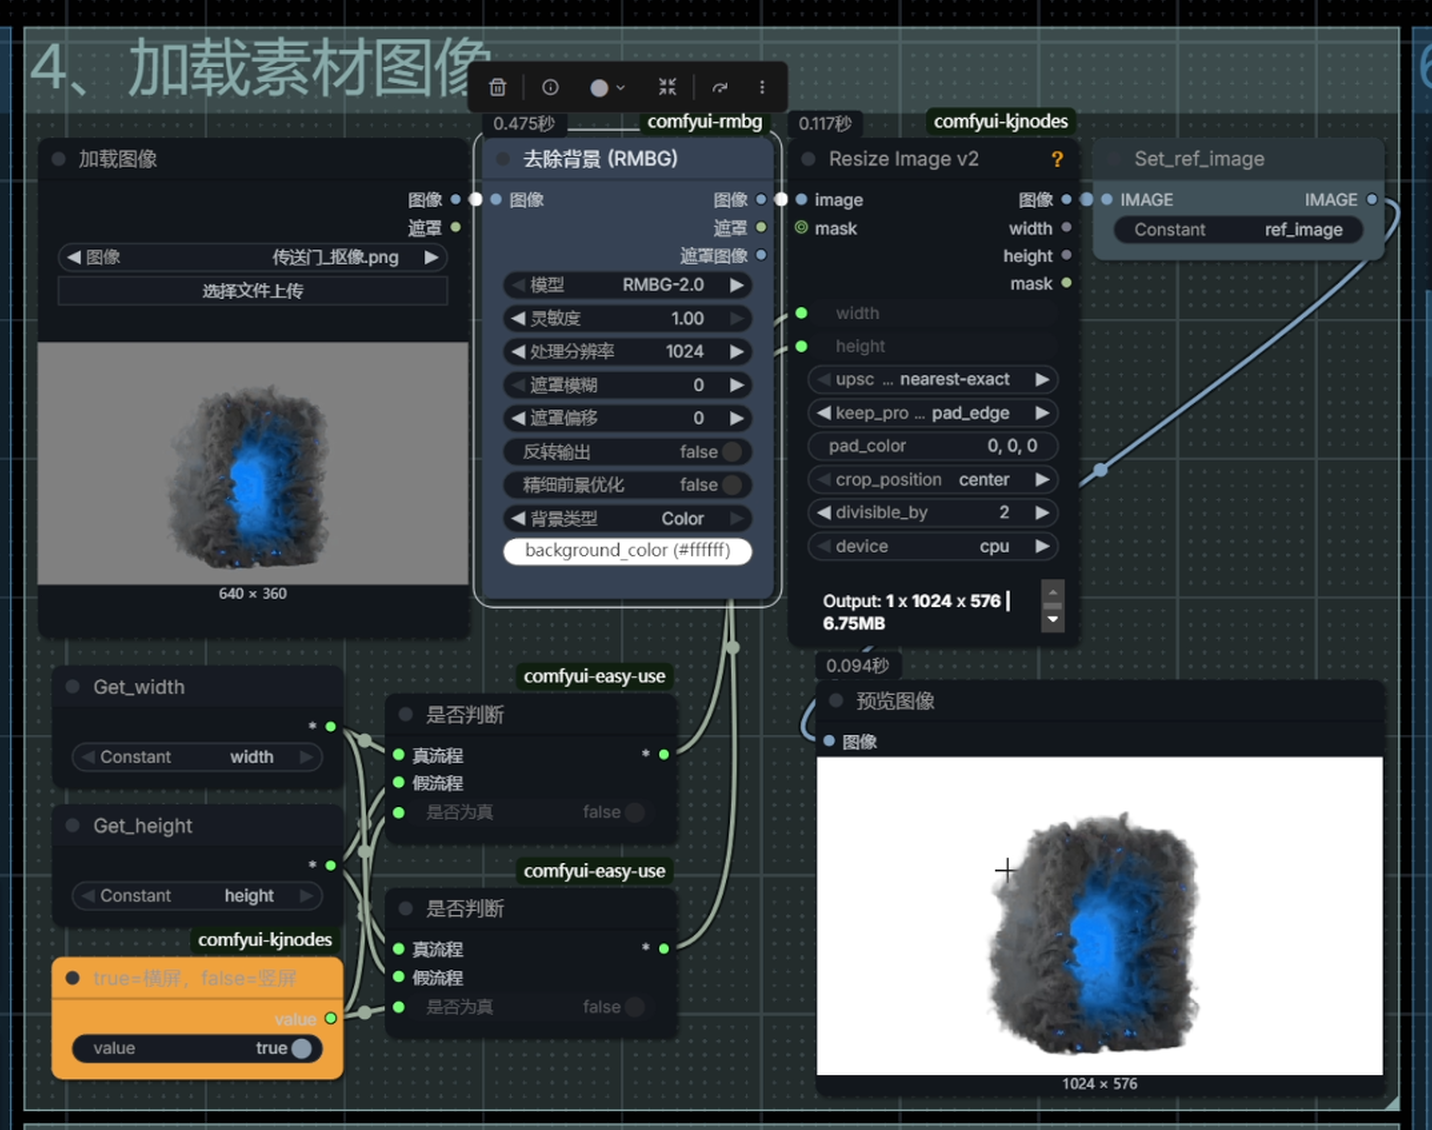Image resolution: width=1432 pixels, height=1130 pixels.
Task: Click collapse dot on 加载图像 node
Action: click(x=59, y=159)
